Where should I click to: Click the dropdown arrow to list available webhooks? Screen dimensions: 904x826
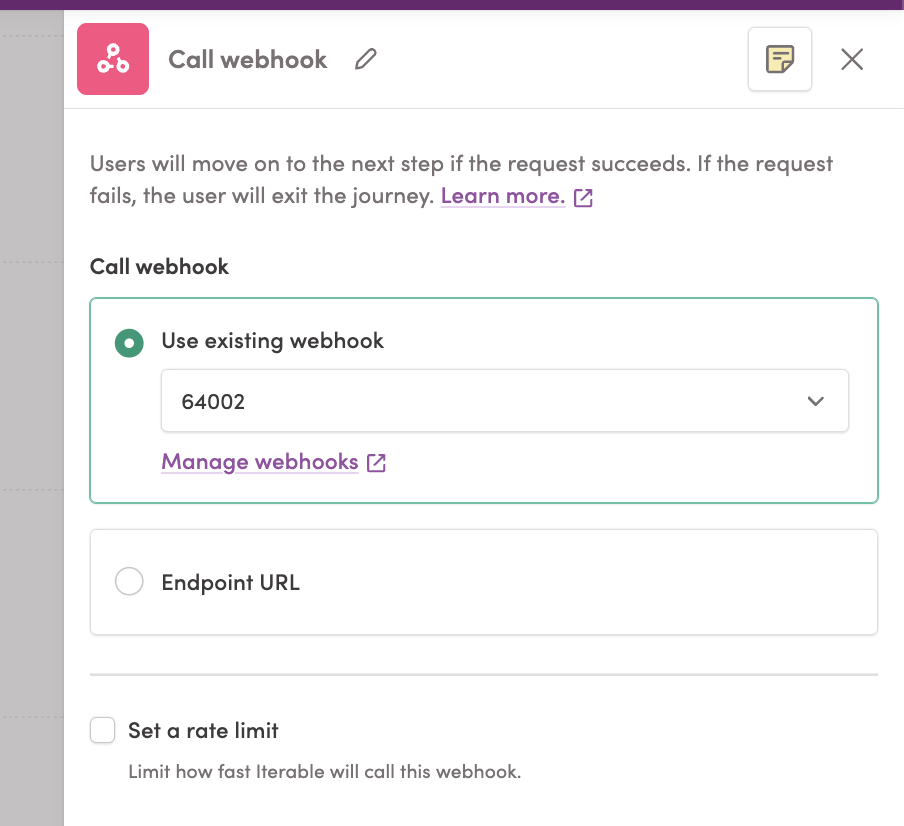point(815,400)
